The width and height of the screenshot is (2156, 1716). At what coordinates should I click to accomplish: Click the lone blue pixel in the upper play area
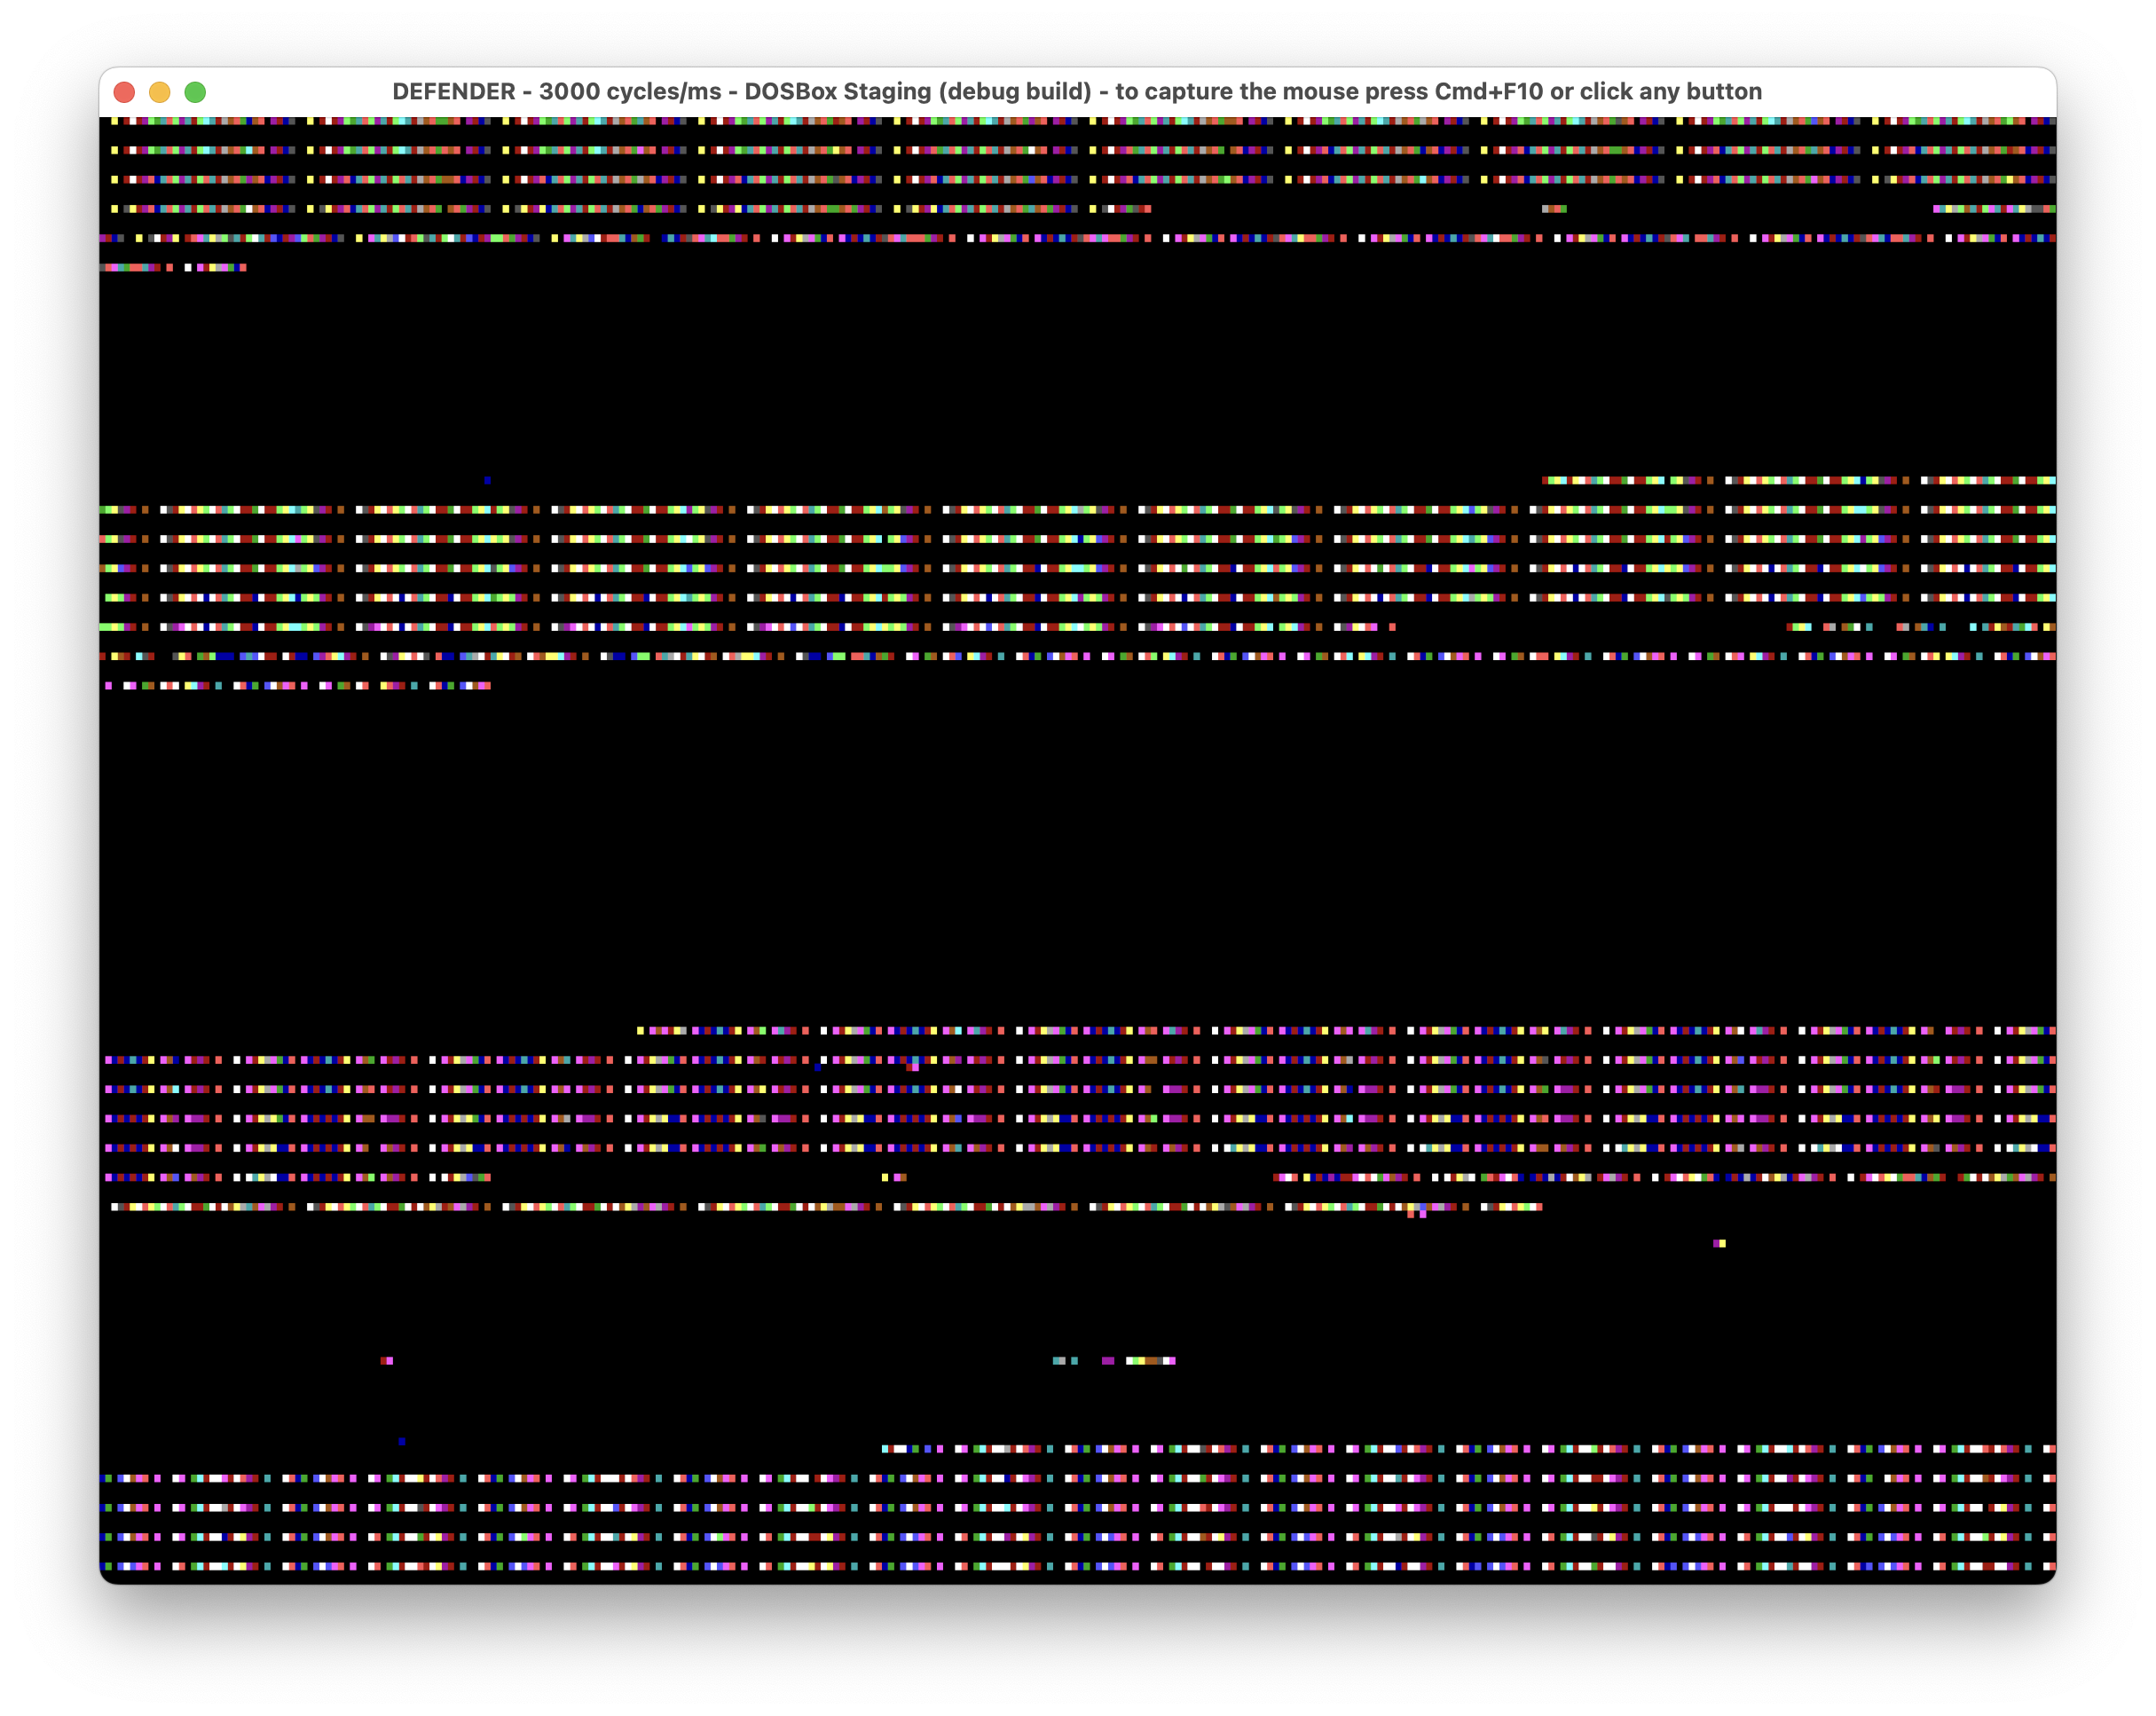coord(488,480)
